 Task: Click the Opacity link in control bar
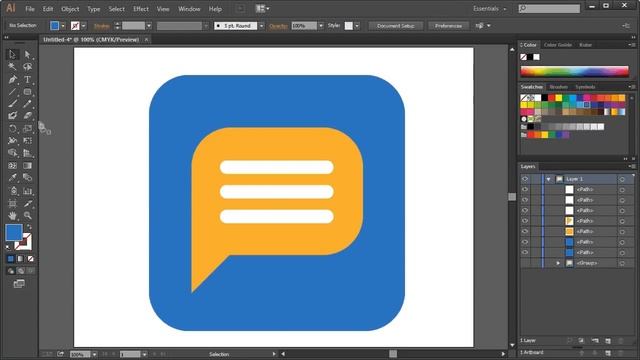tap(278, 26)
